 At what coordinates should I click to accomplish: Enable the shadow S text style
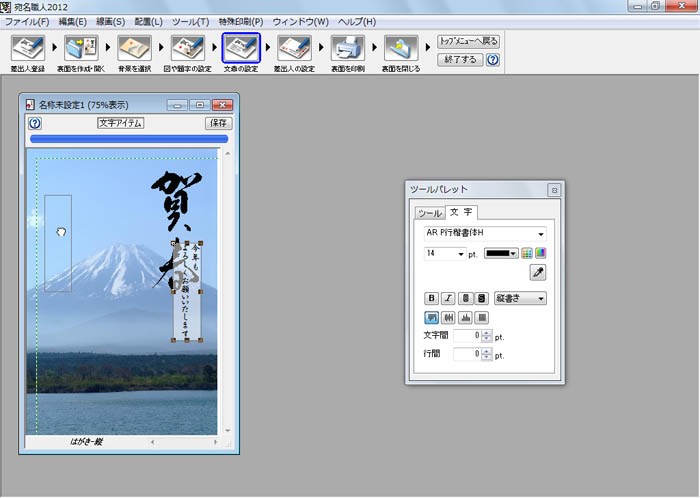point(481,298)
